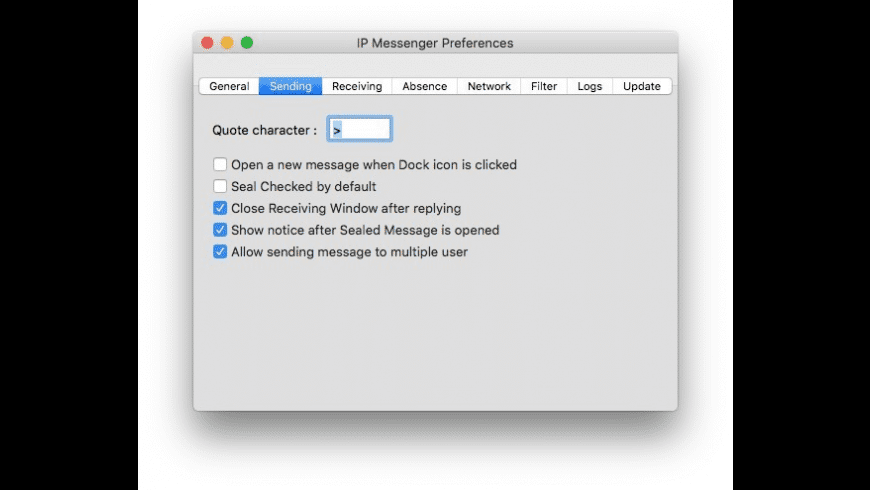Switch to the General tab
Image resolution: width=870 pixels, height=490 pixels.
click(229, 86)
